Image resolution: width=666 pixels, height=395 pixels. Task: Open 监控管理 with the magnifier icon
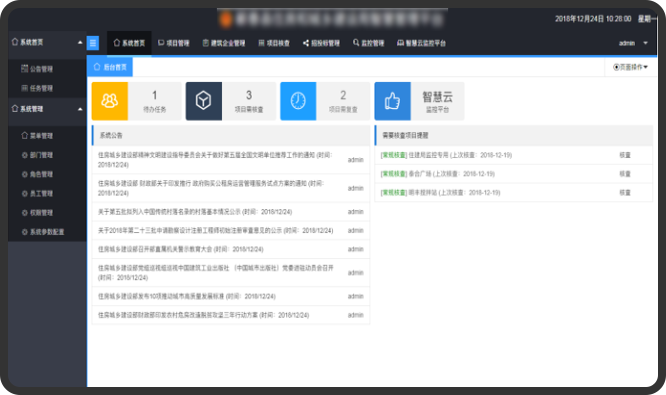368,43
